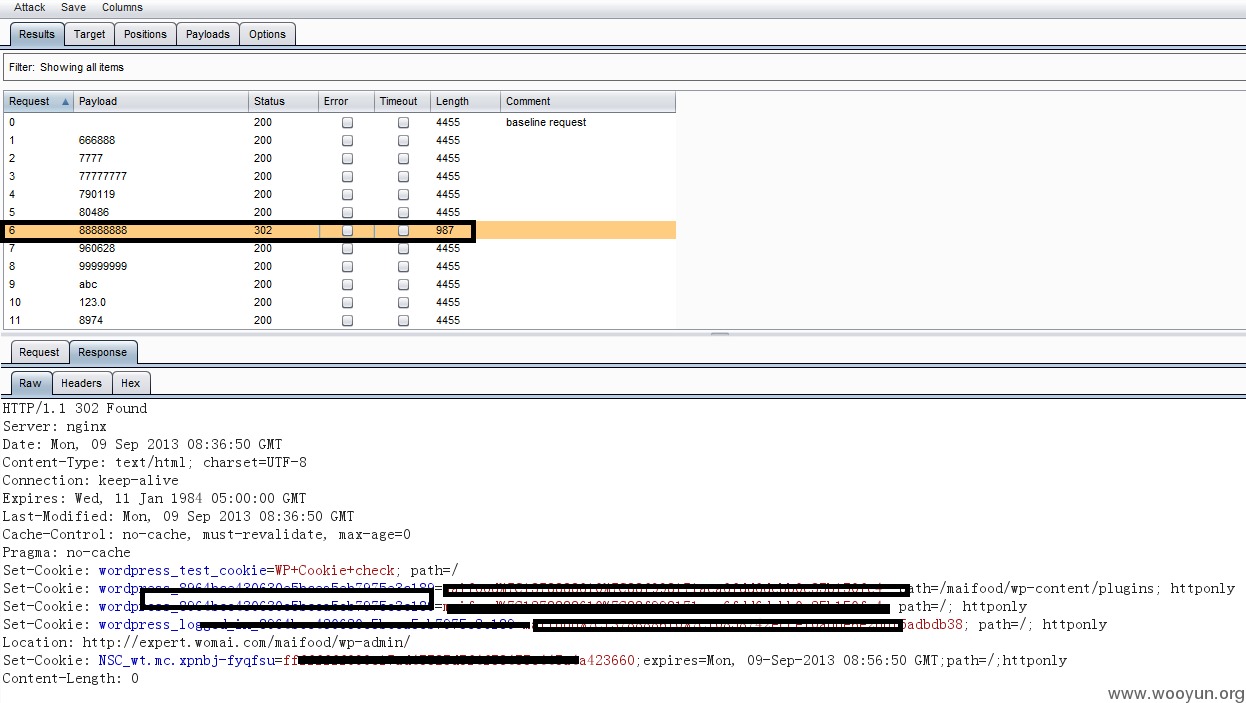Open the Attack menu

pos(29,7)
